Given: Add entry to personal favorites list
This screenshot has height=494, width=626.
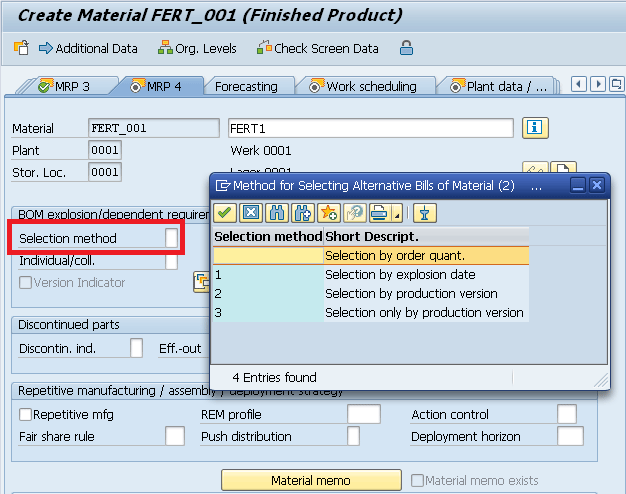Looking at the screenshot, I should [329, 213].
